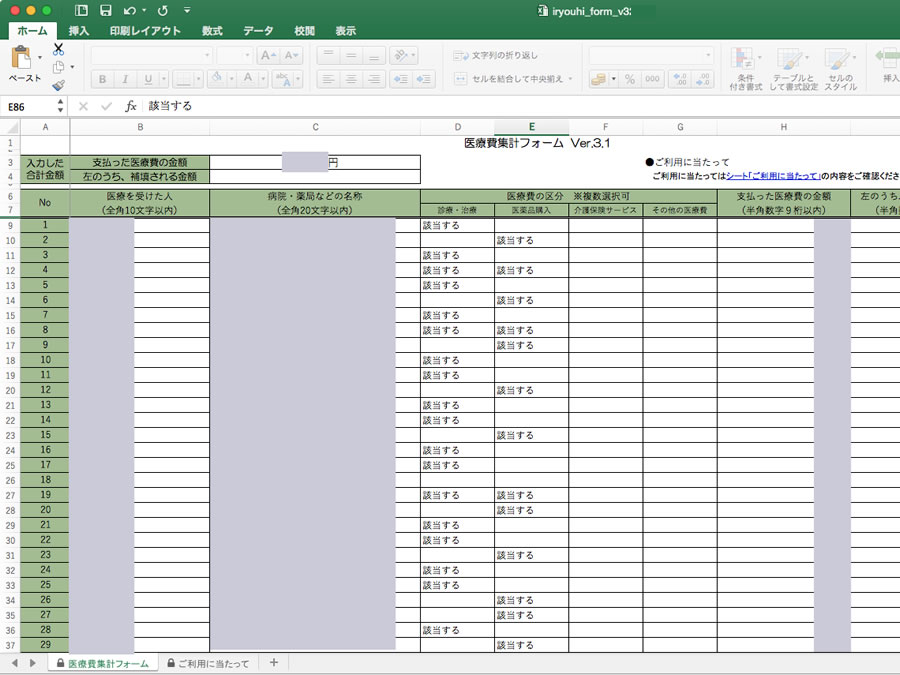900x675 pixels.
Task: Select the Format Painter brush icon
Action: 58,86
